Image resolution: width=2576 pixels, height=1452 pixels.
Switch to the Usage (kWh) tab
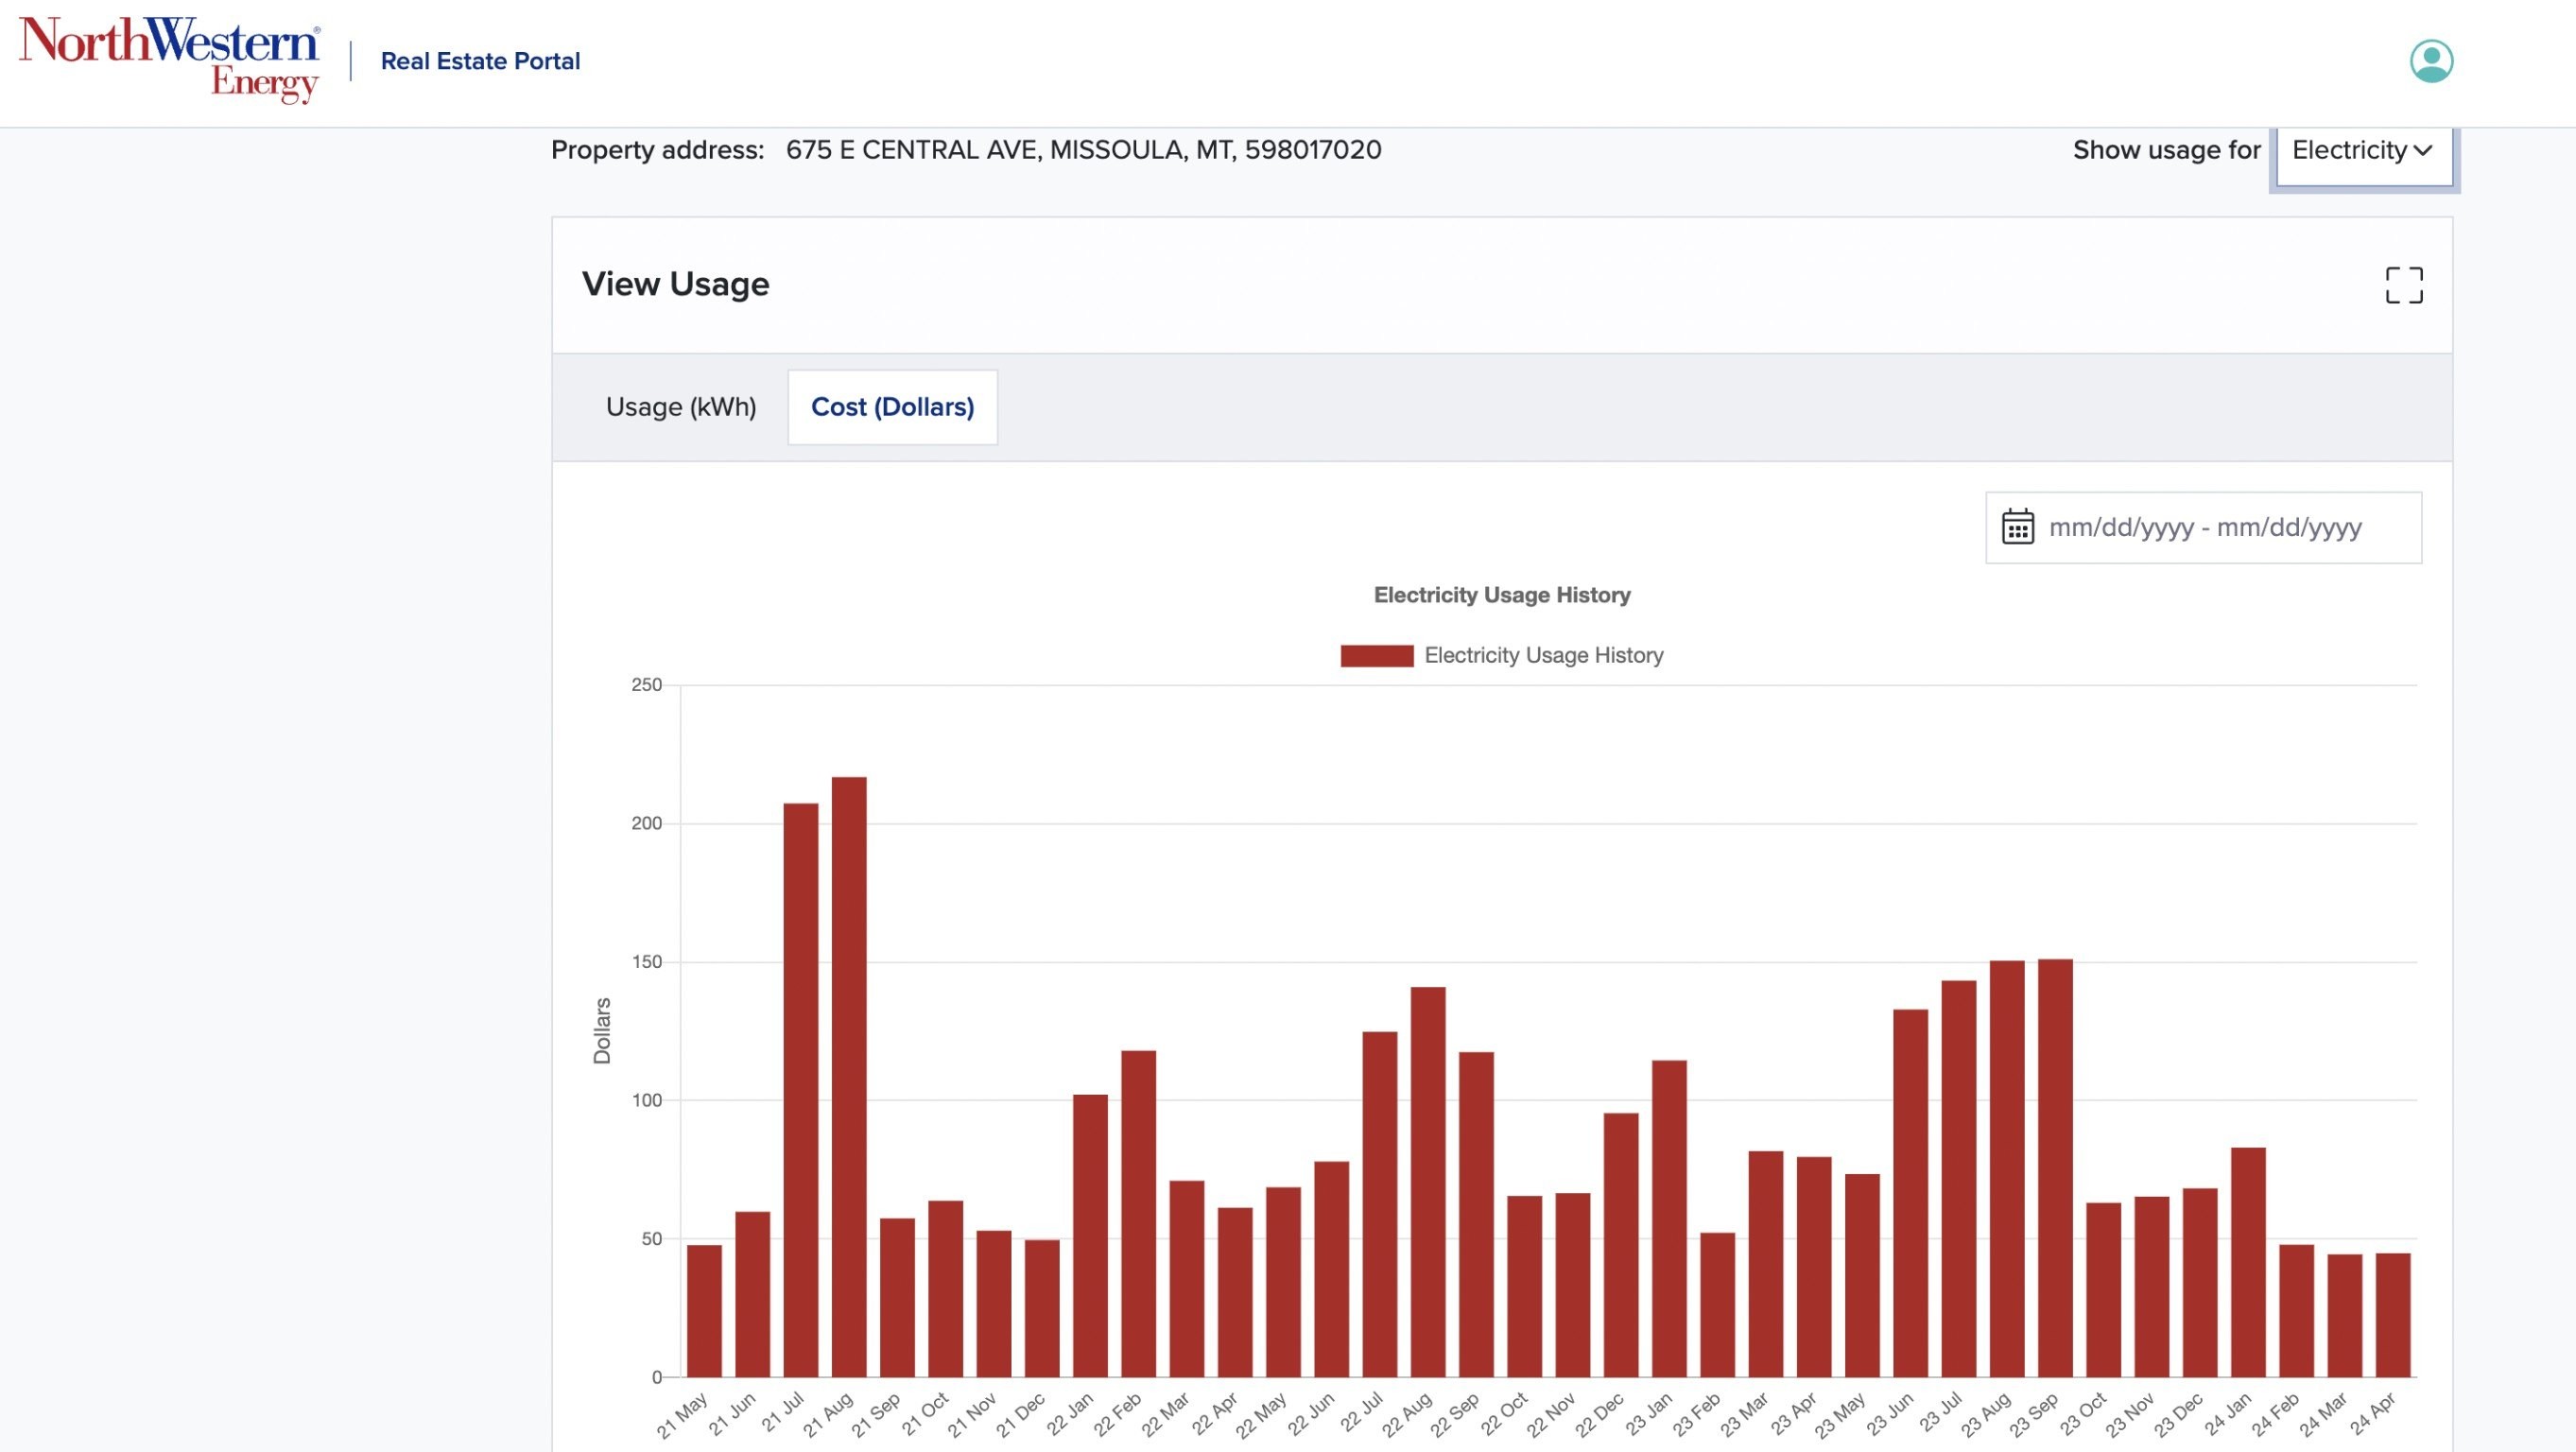[681, 407]
